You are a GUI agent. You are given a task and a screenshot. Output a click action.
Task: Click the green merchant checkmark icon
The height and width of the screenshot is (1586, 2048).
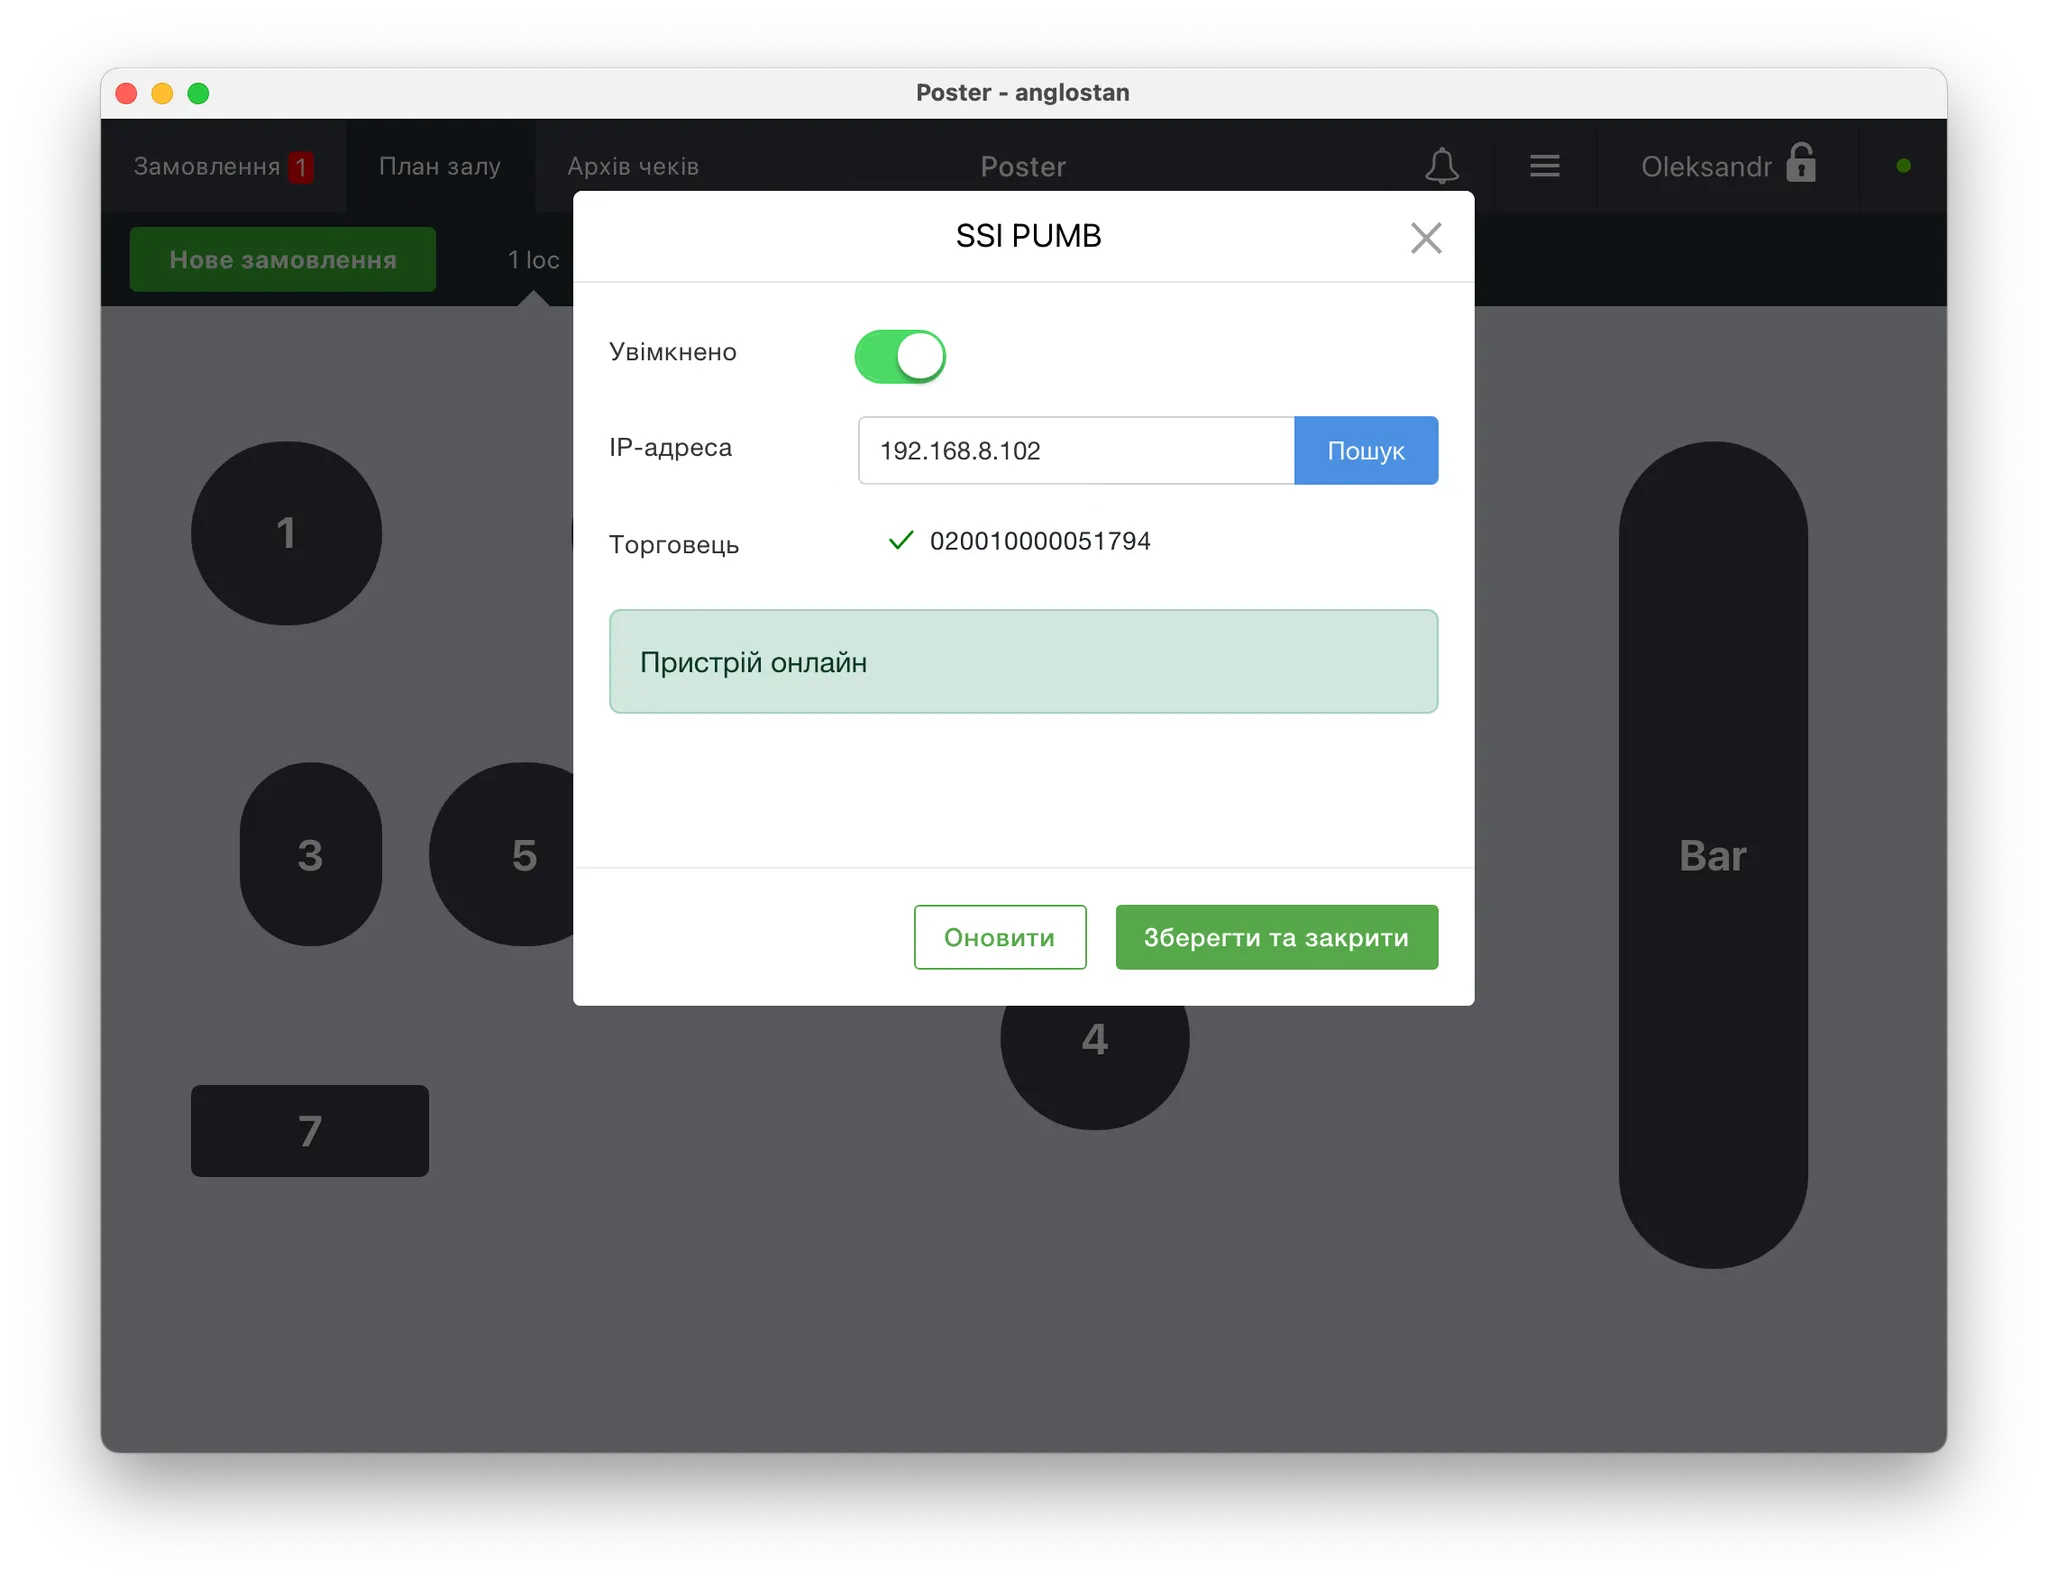tap(900, 541)
